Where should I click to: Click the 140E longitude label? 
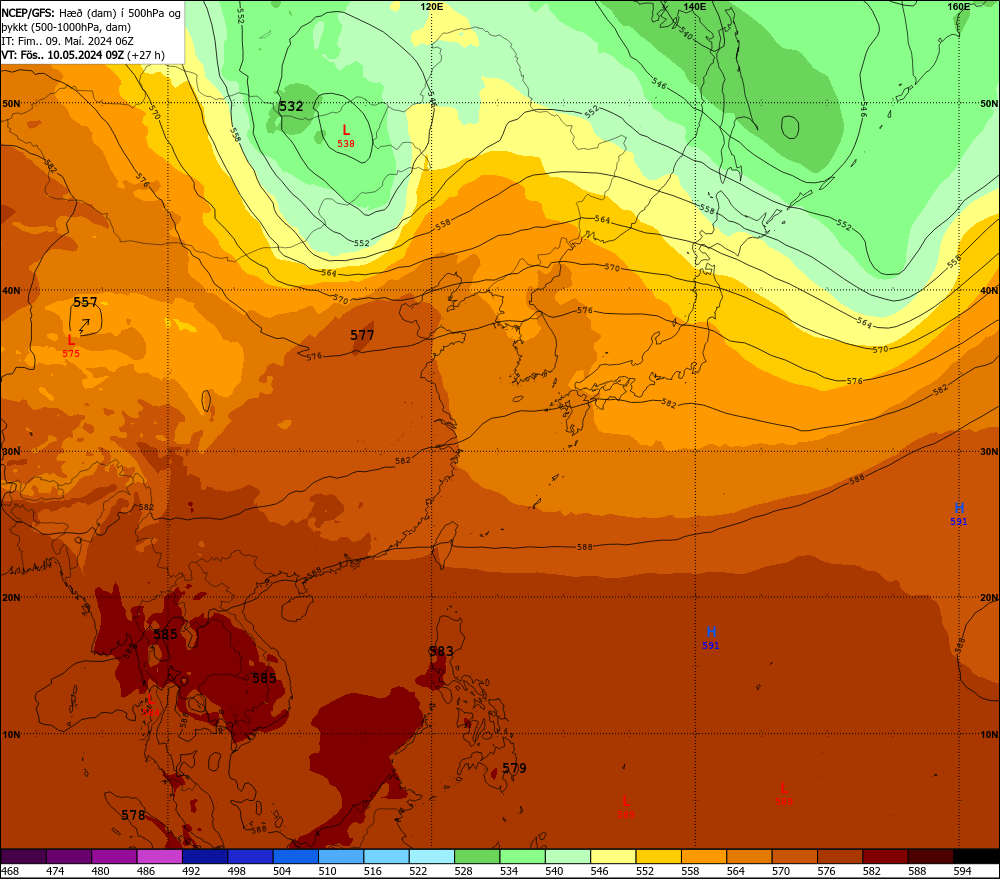coord(695,6)
